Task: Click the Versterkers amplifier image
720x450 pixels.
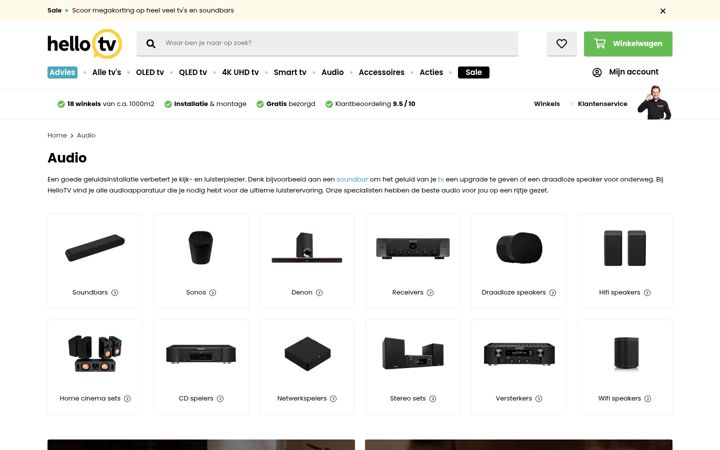Action: pyautogui.click(x=519, y=354)
